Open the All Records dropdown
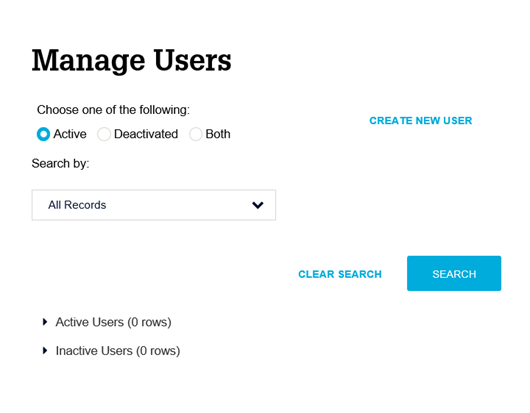This screenshot has height=413, width=530. click(154, 205)
